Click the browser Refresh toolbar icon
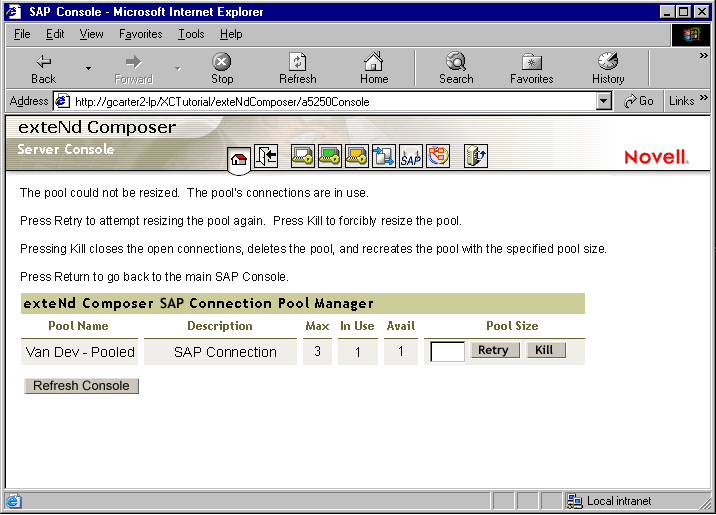This screenshot has height=515, width=716. tap(298, 68)
